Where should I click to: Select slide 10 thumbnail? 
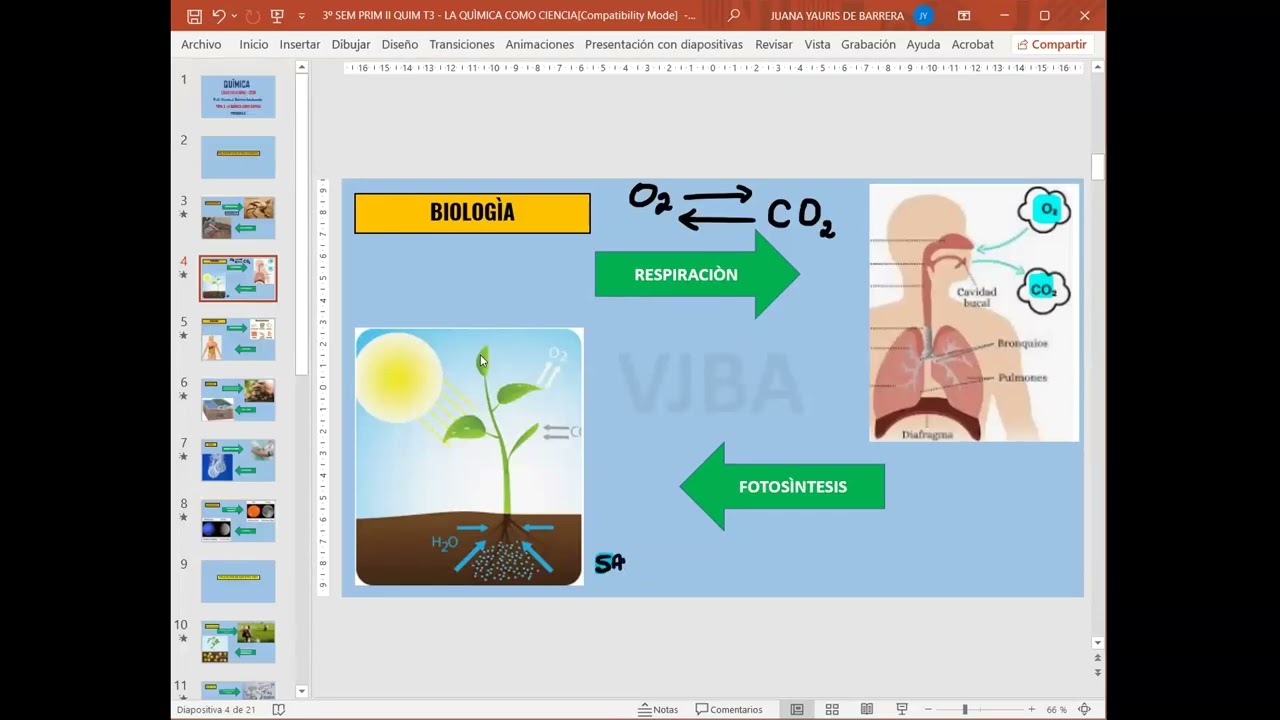point(238,642)
